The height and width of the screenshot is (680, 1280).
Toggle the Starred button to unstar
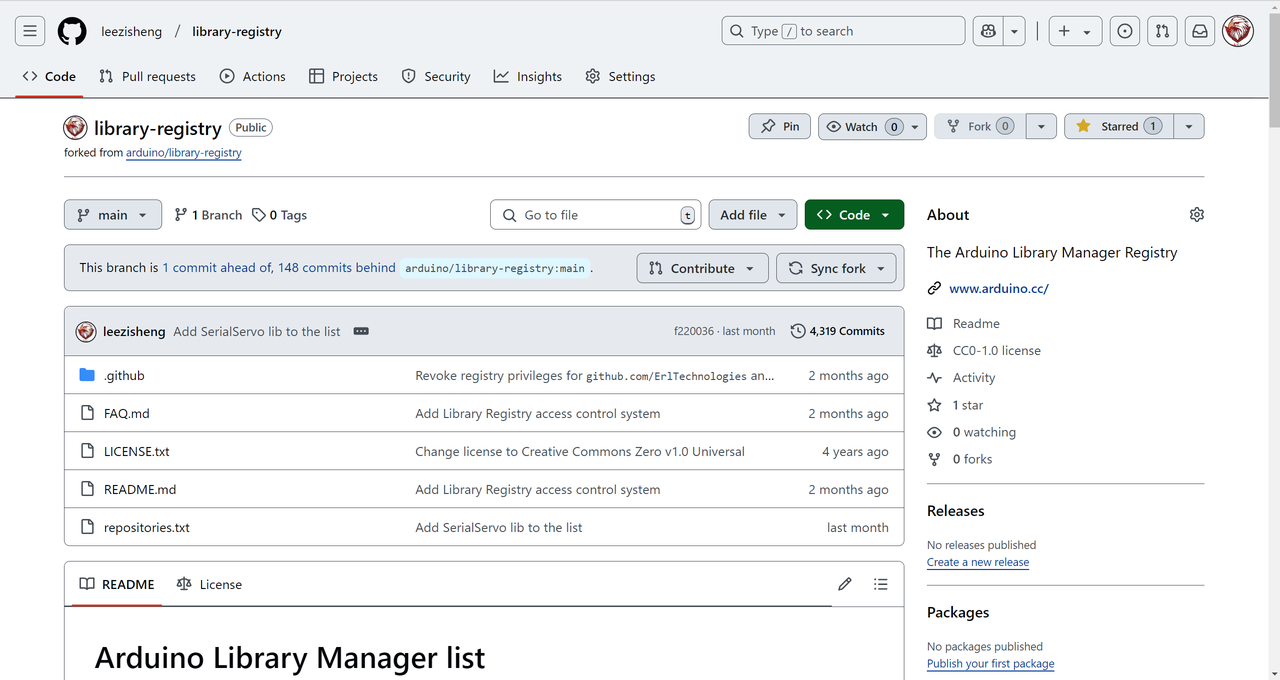[x=1119, y=127]
